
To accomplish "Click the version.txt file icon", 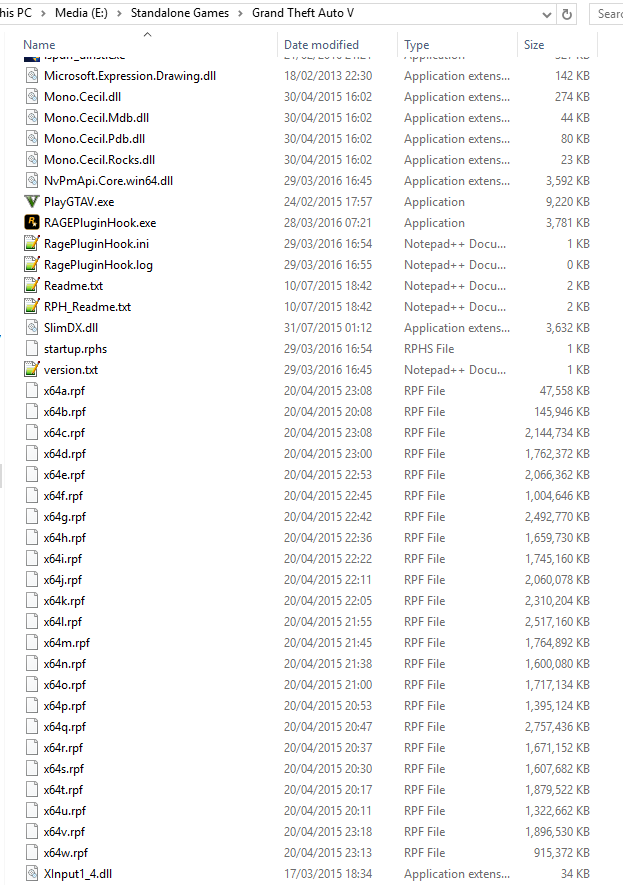I will click(x=32, y=369).
